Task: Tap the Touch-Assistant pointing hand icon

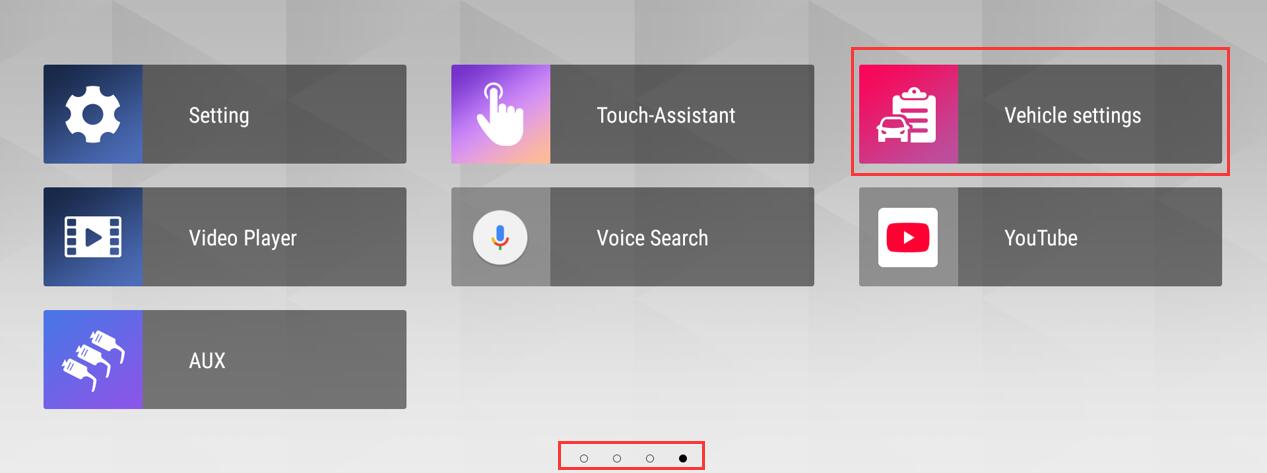Action: click(x=500, y=115)
